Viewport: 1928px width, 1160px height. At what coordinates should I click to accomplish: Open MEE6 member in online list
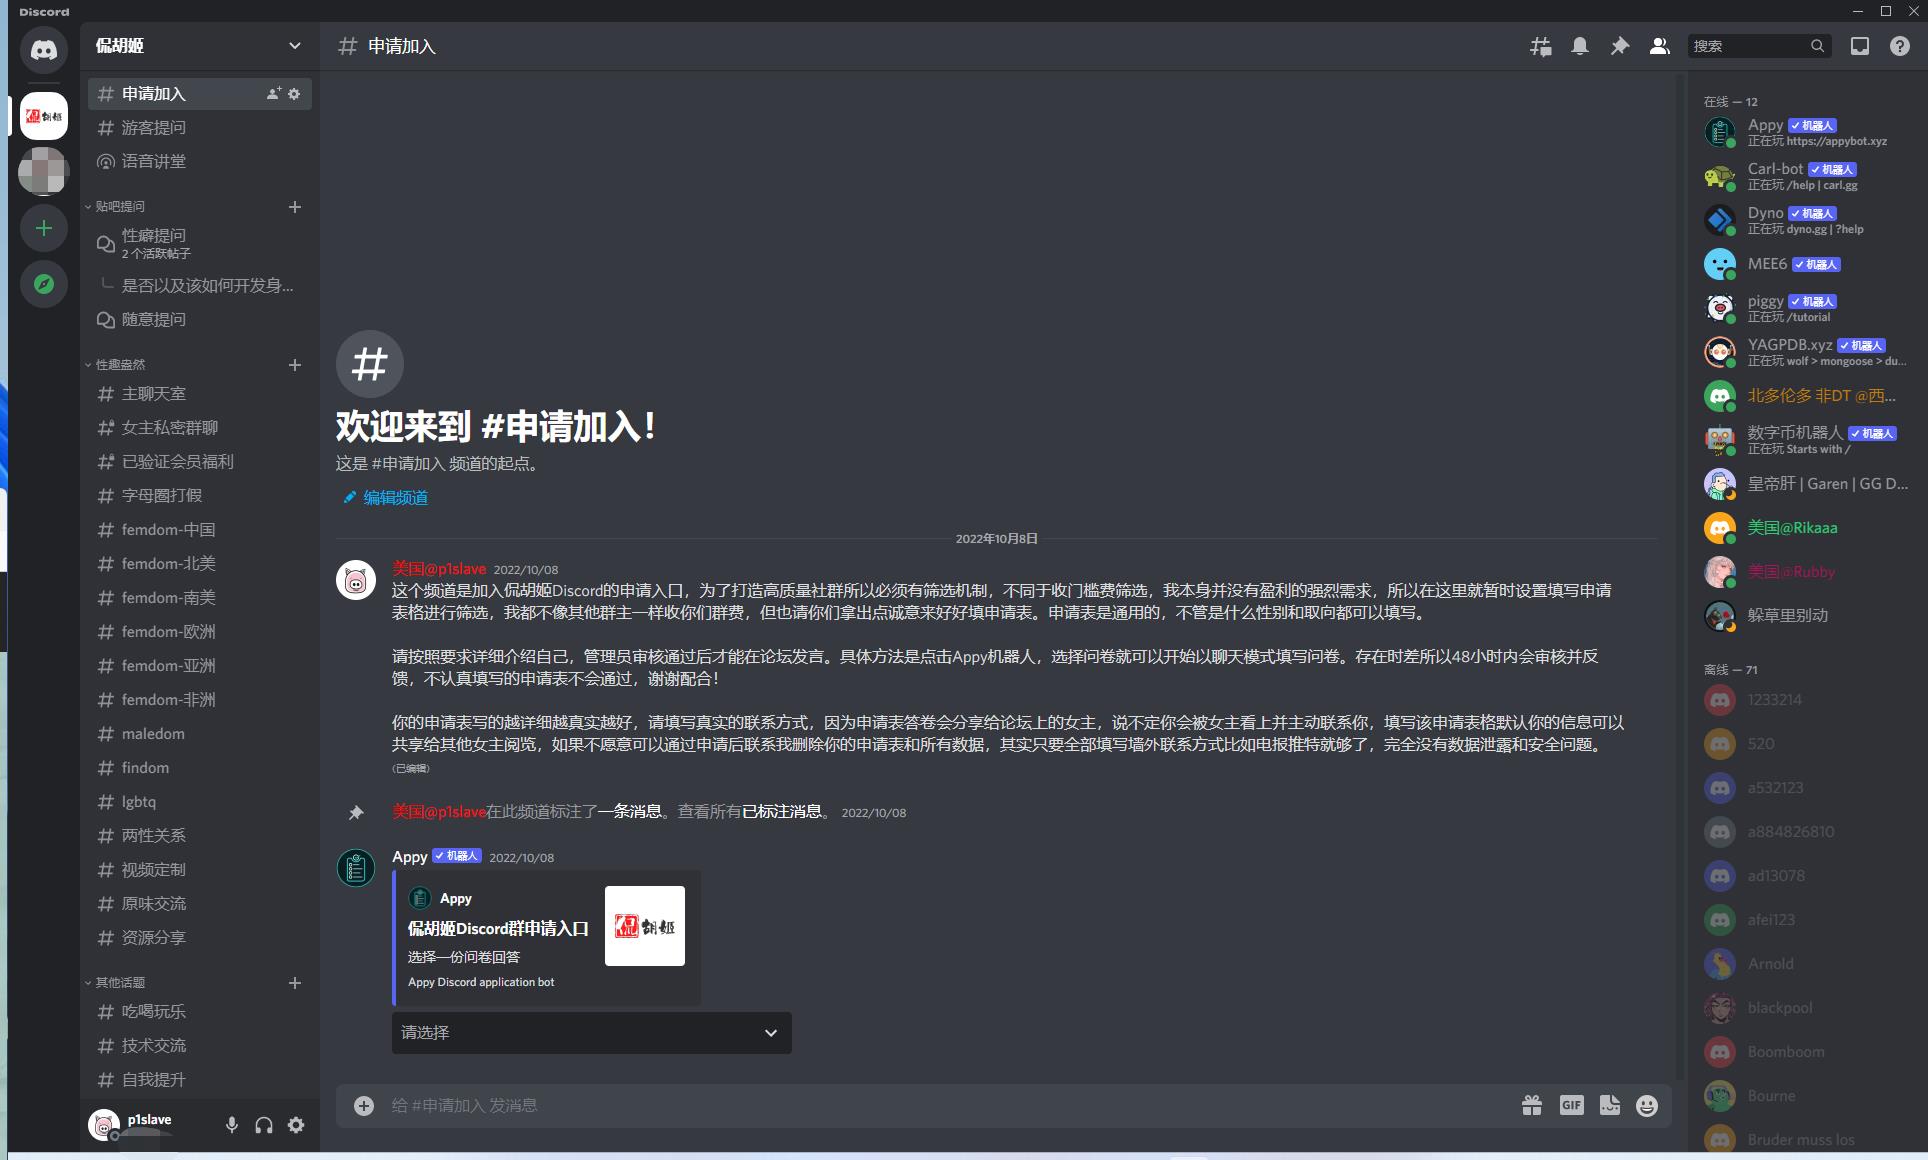click(x=1806, y=264)
